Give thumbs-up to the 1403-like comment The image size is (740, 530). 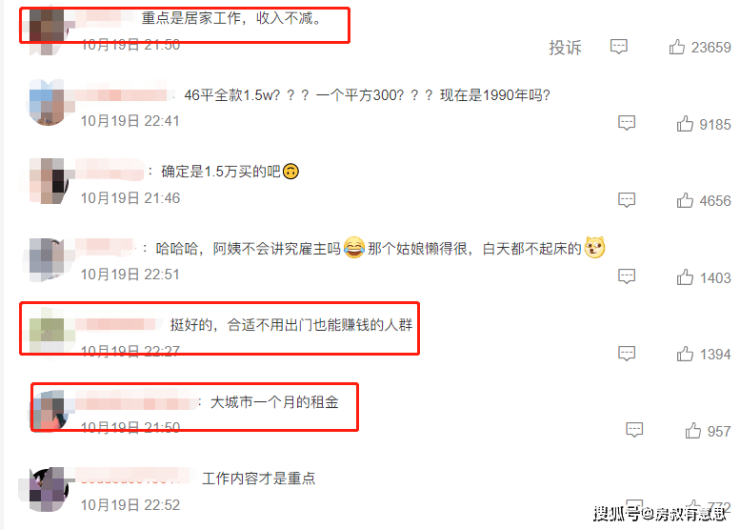[684, 278]
